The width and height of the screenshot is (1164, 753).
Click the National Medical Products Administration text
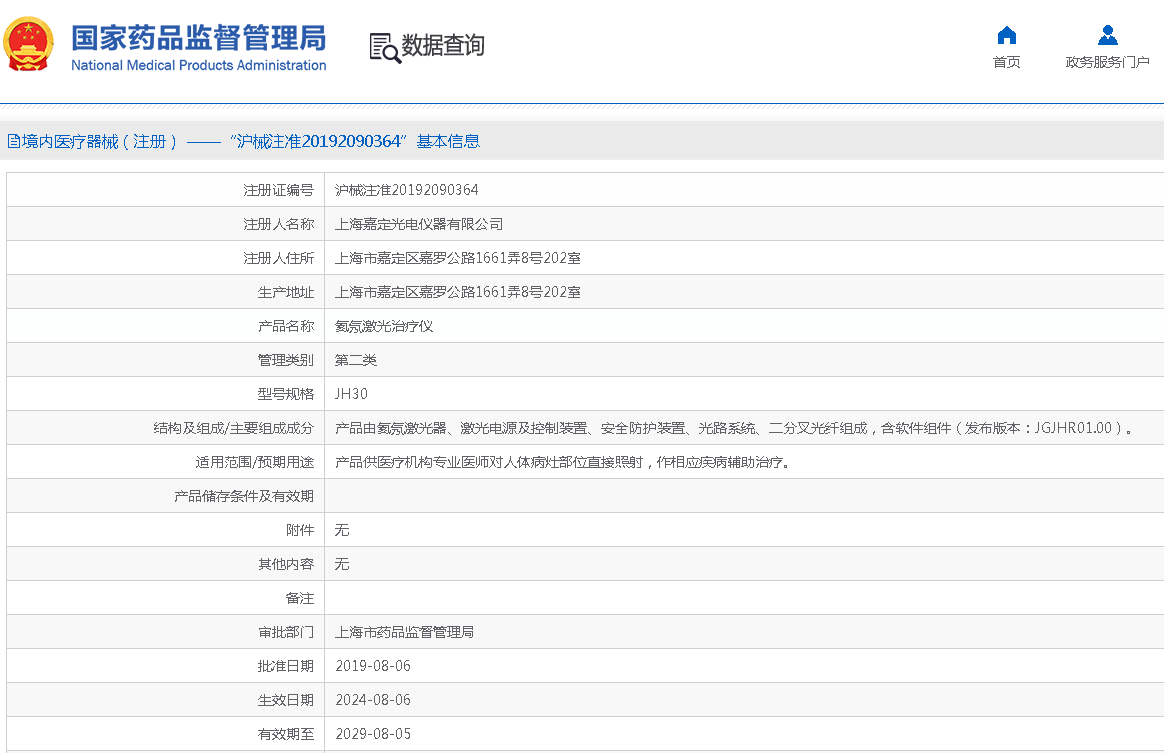(198, 66)
